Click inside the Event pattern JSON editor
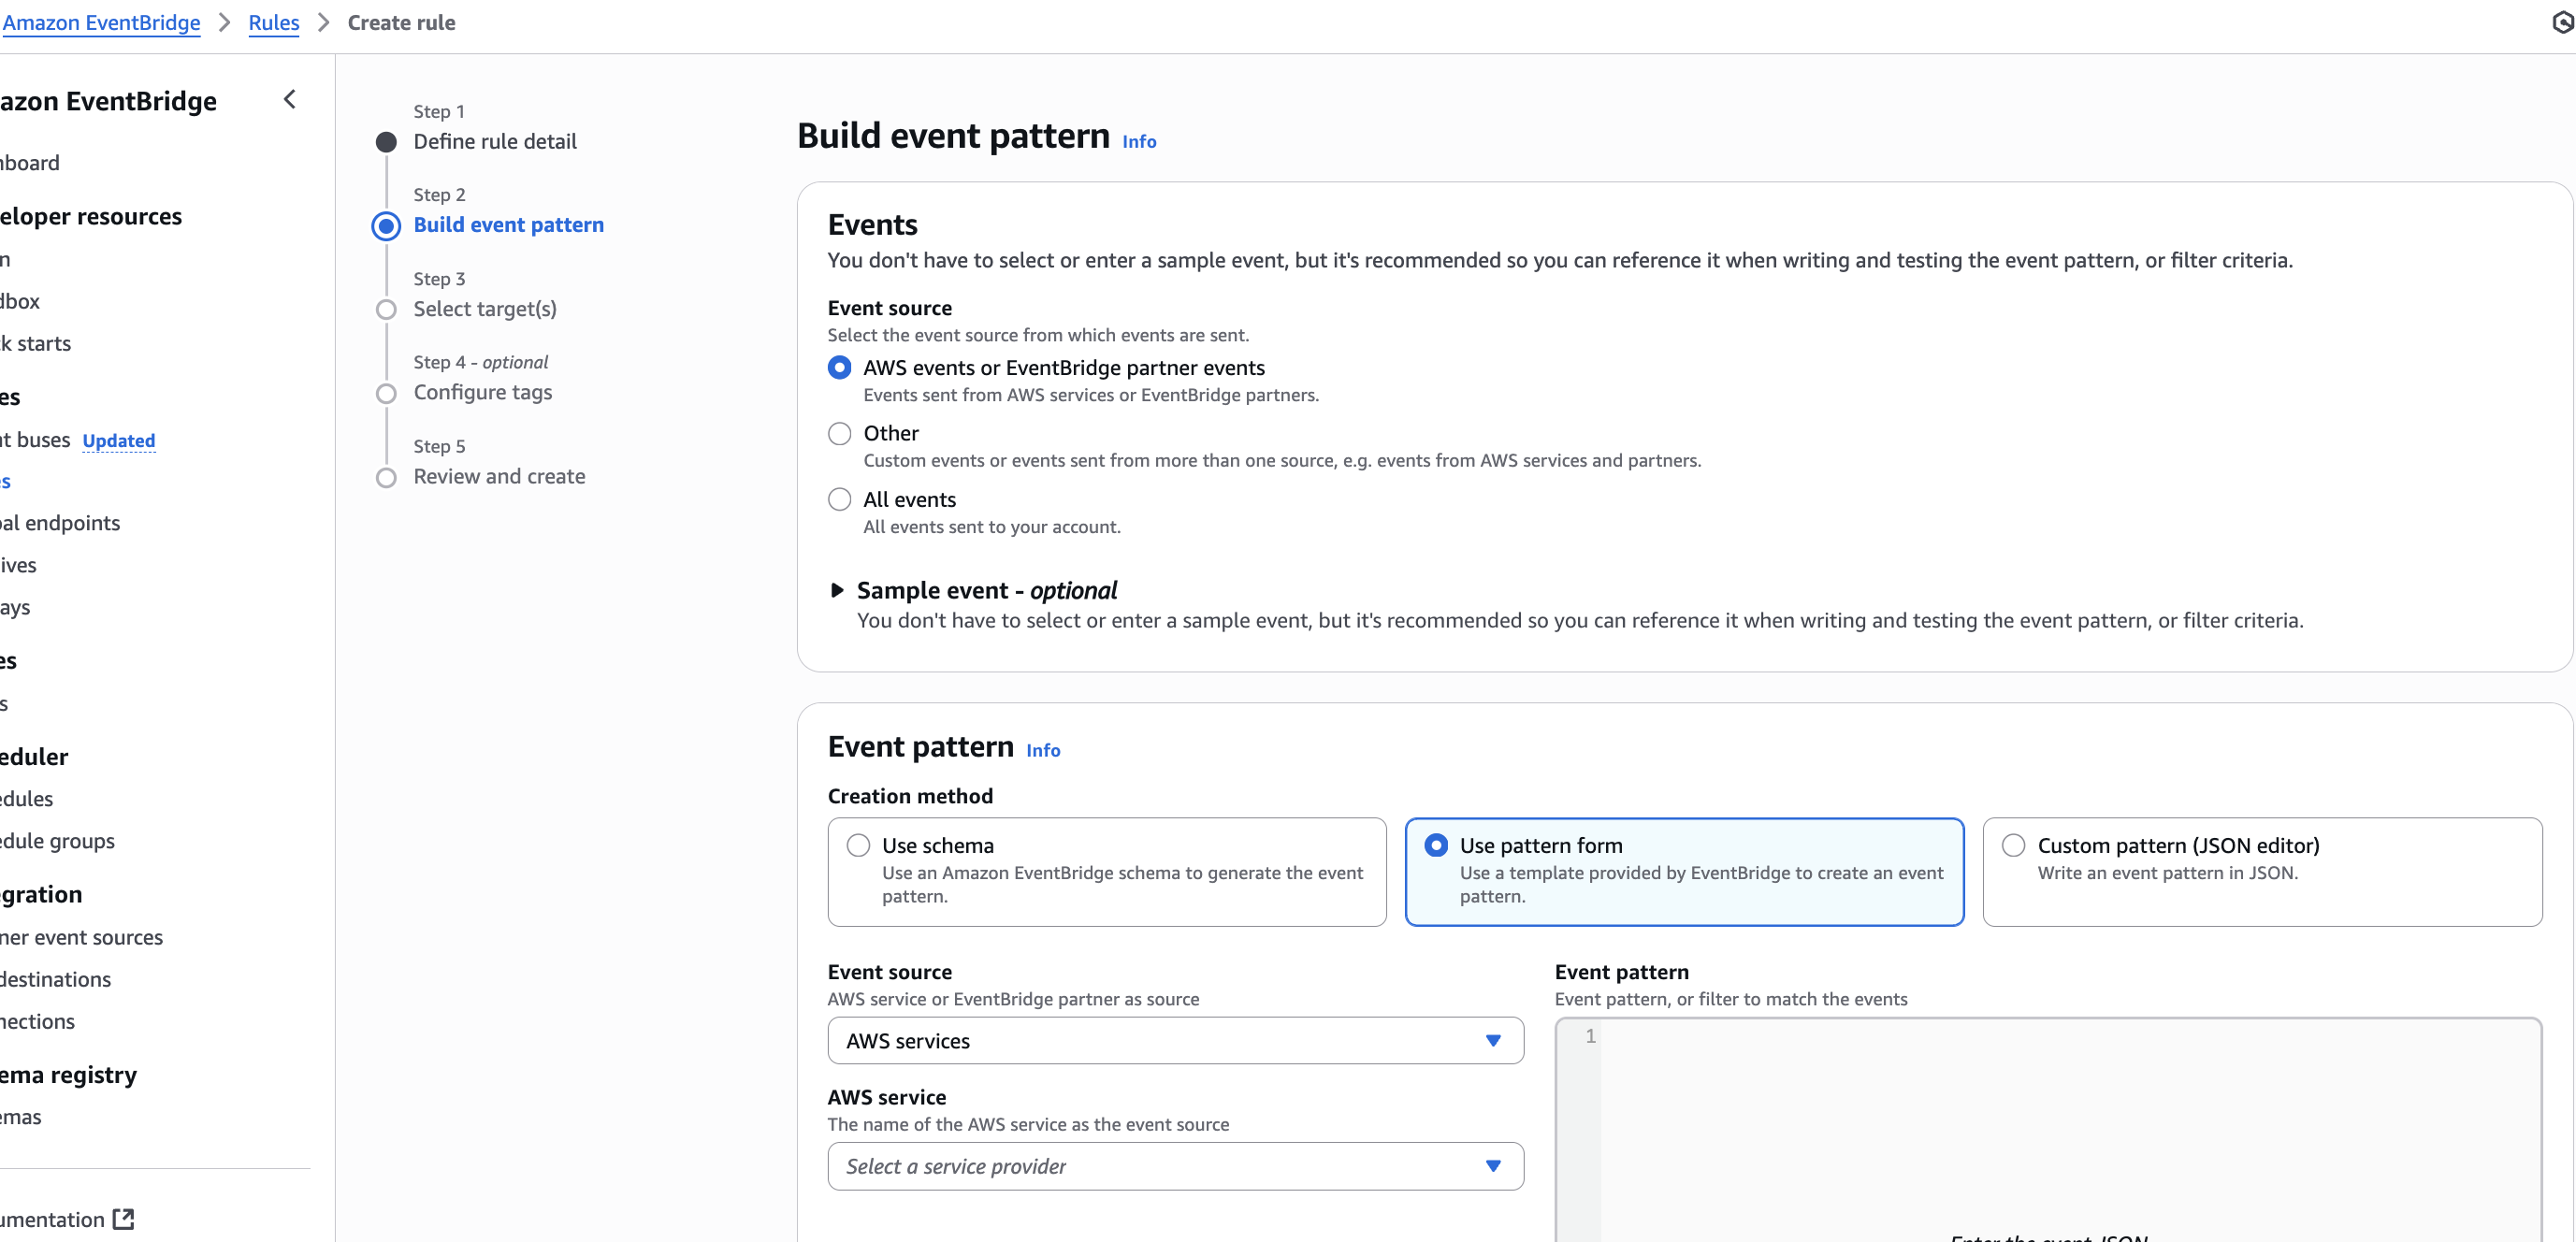 pos(2069,1130)
